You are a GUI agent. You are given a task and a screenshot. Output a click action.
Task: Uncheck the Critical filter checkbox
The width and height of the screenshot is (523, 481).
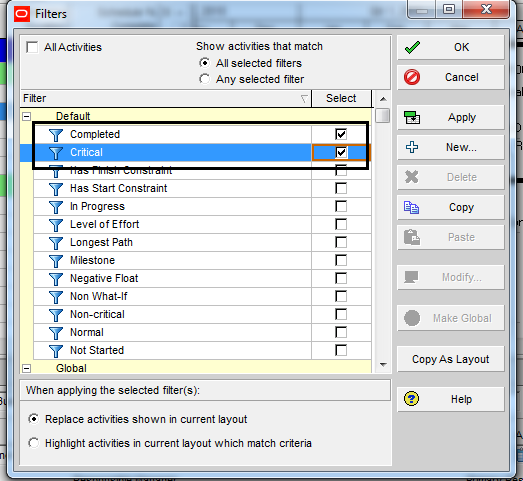(x=341, y=152)
